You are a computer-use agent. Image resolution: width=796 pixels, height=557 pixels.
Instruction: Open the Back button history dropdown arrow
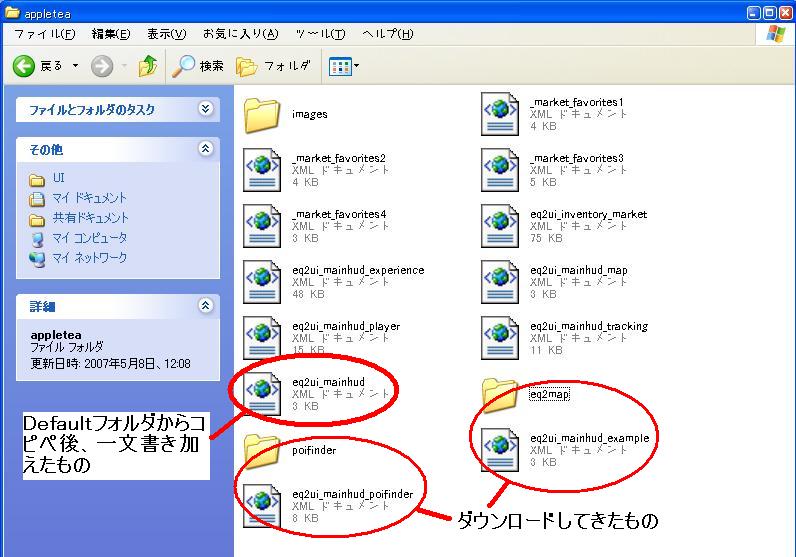coord(75,66)
